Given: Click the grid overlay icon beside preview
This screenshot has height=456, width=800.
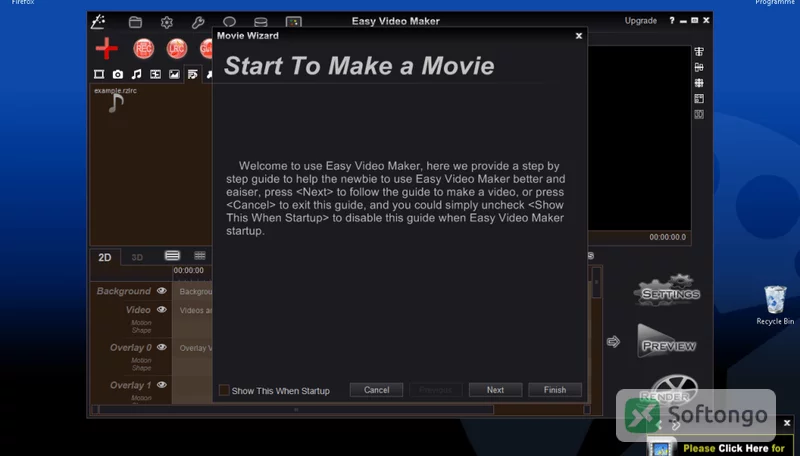Looking at the screenshot, I should [699, 83].
